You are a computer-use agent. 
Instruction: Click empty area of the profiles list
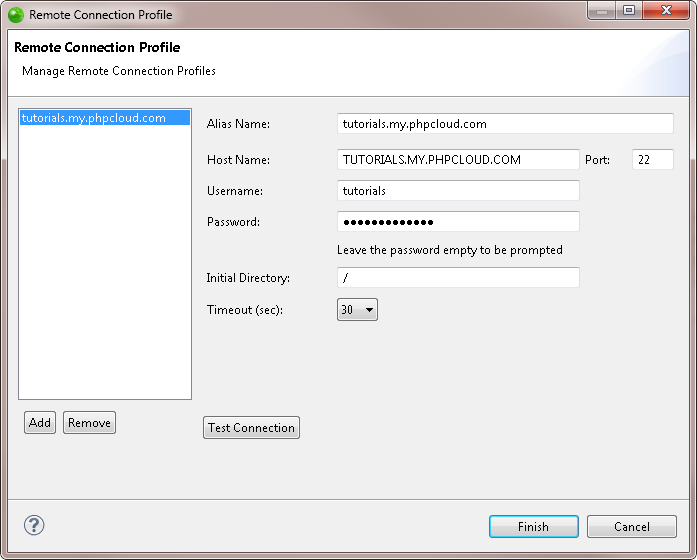click(x=105, y=262)
